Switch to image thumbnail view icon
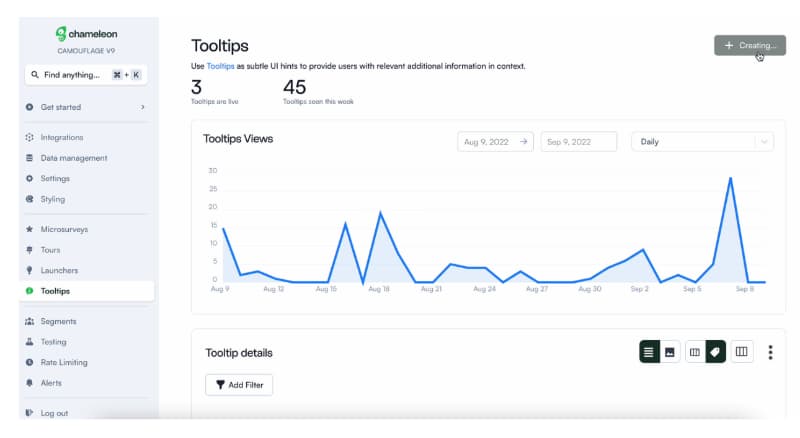 [x=670, y=352]
